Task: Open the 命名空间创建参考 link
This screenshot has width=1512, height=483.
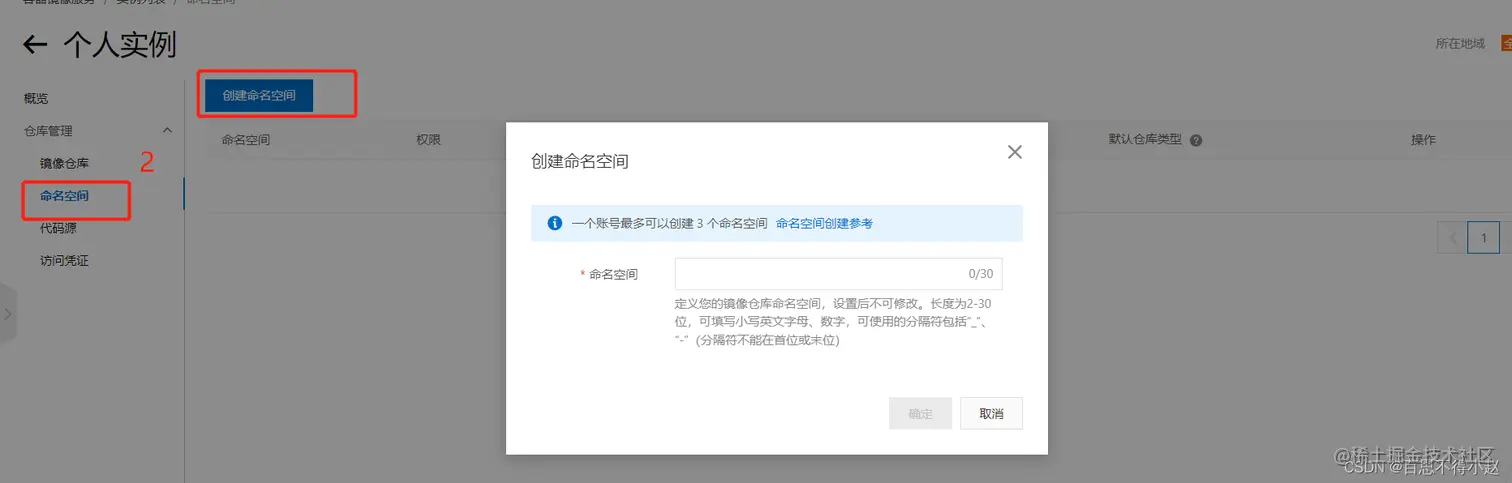Action: click(x=824, y=223)
